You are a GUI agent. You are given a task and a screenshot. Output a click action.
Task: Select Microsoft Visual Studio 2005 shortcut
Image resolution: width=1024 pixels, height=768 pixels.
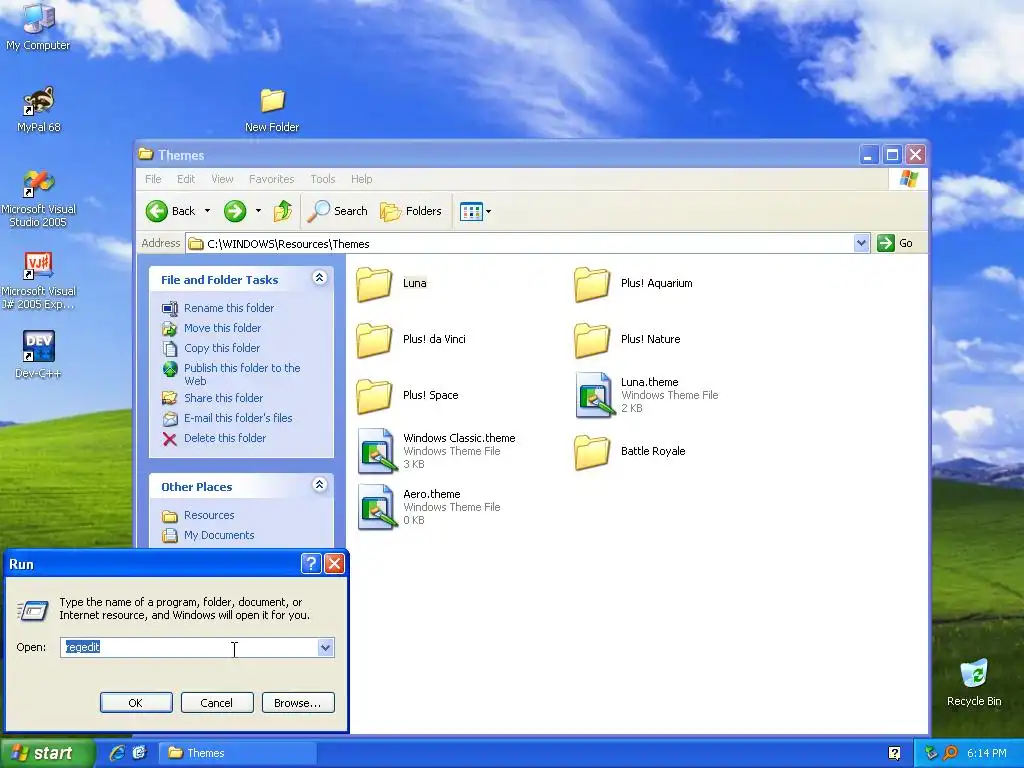(38, 199)
